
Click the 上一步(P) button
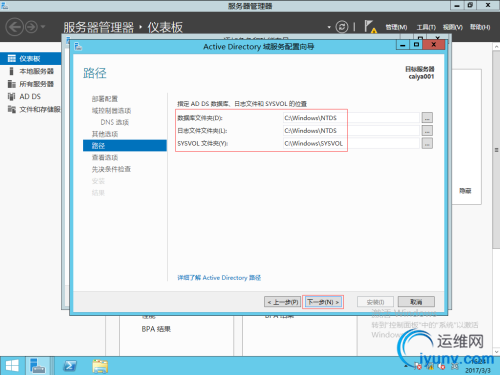(x=283, y=302)
